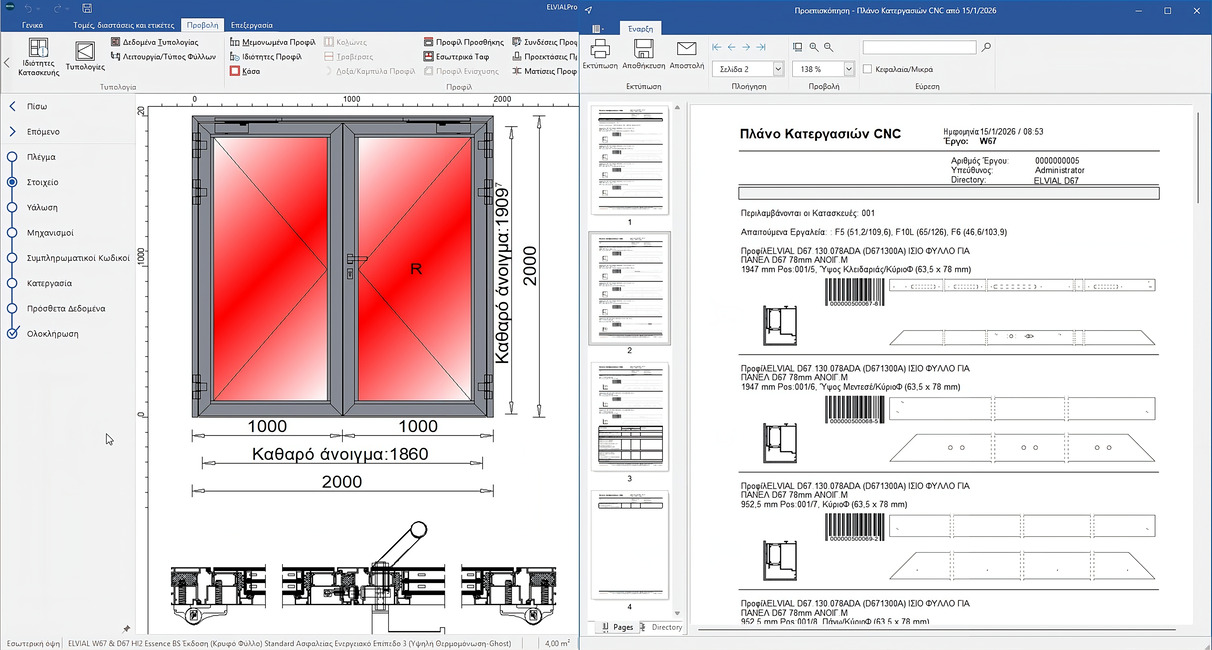
Task: Click the Αποστολή envelope icon
Action: pos(686,49)
